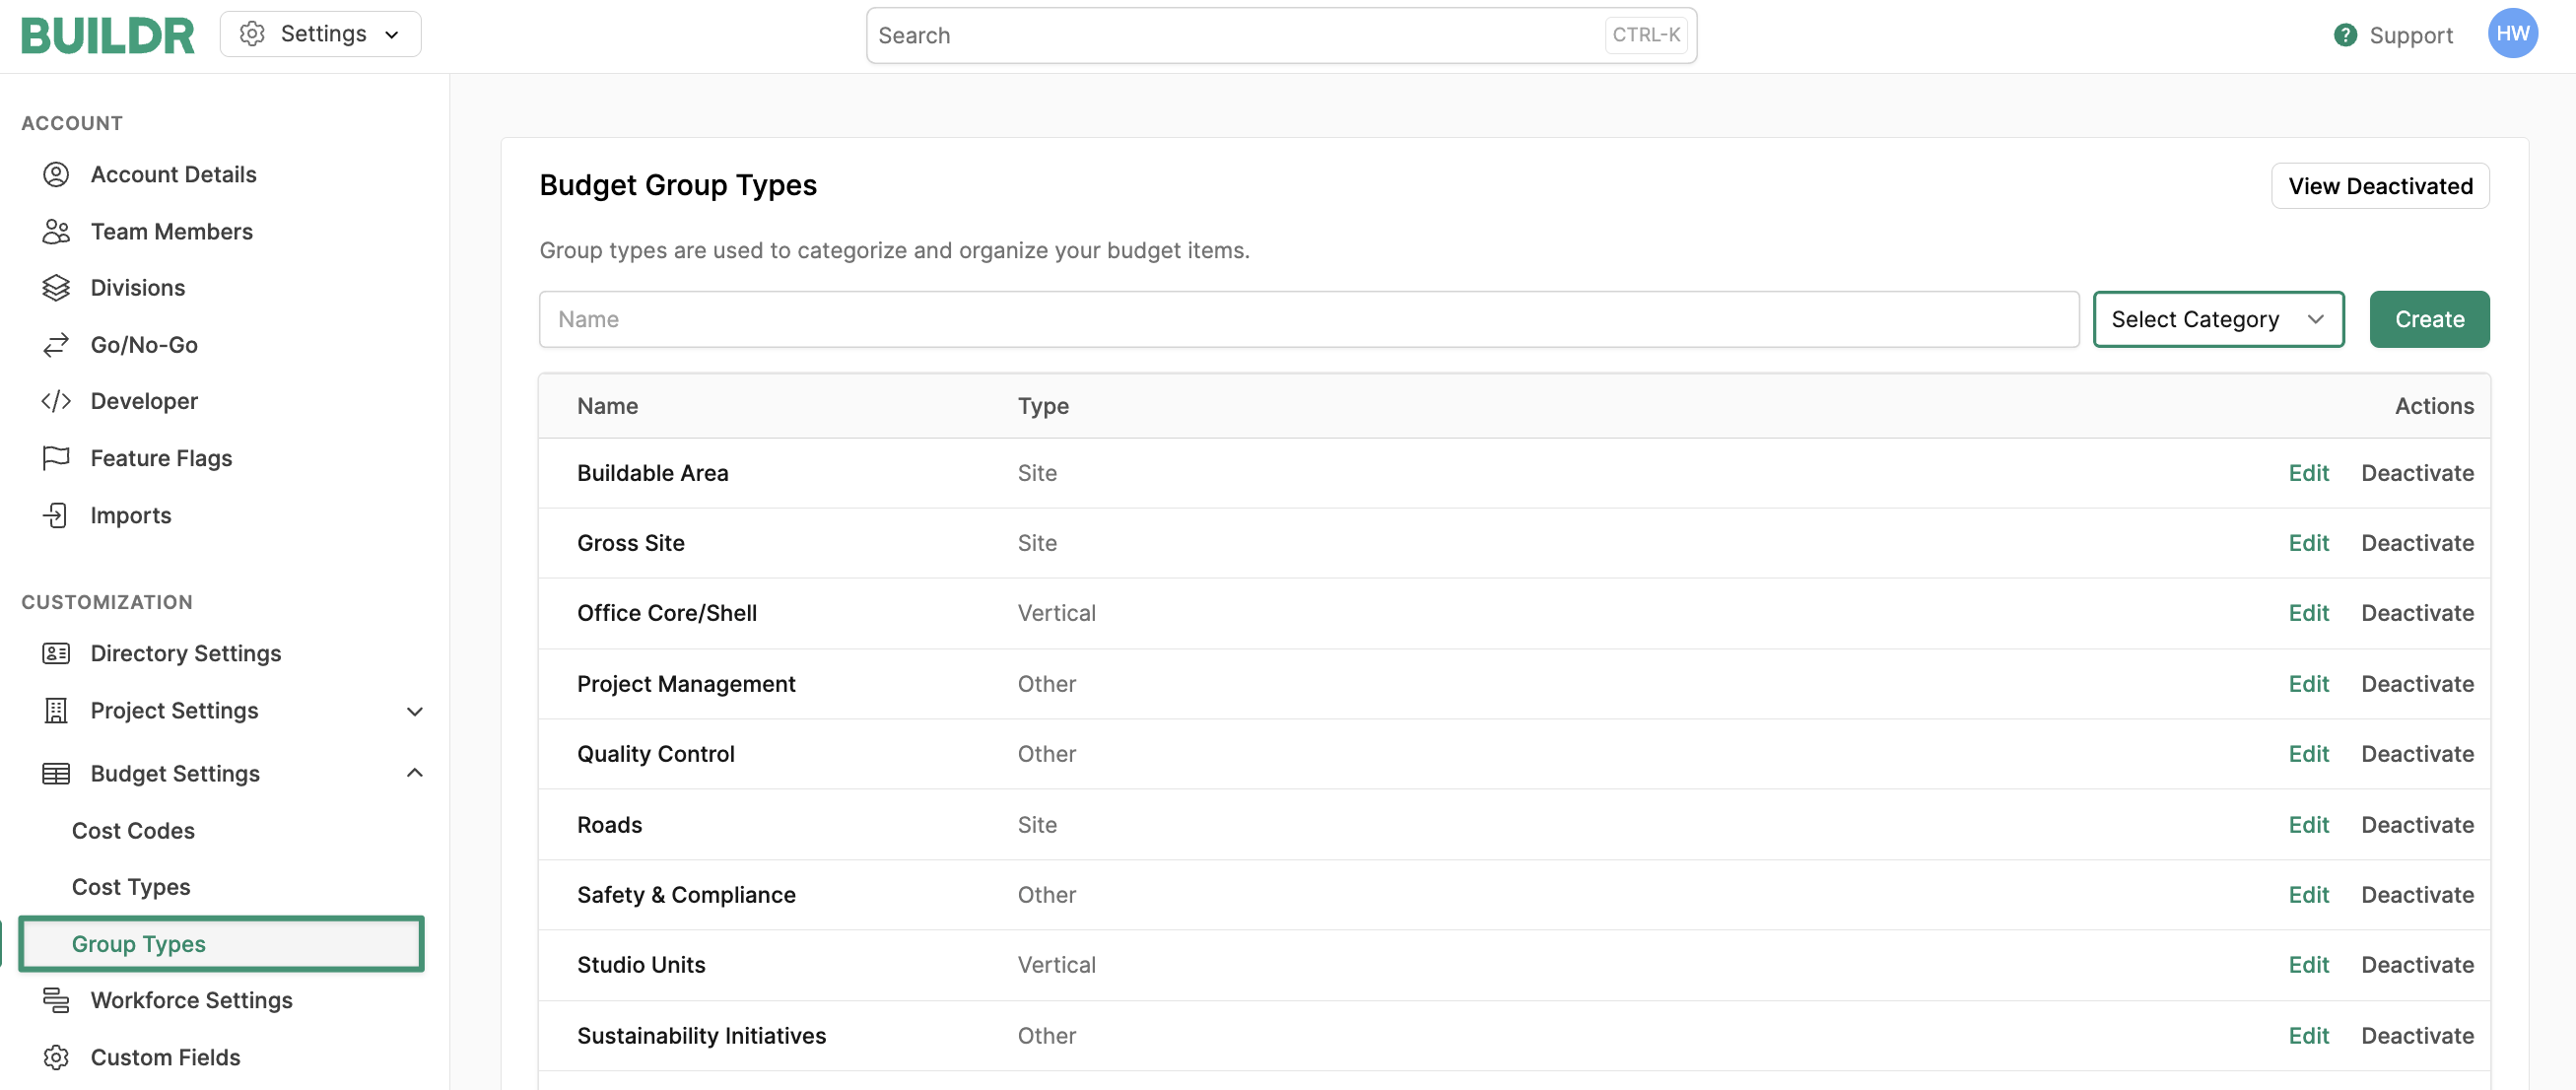Click the Divisions layers icon
This screenshot has height=1090, width=2576.
click(x=56, y=288)
